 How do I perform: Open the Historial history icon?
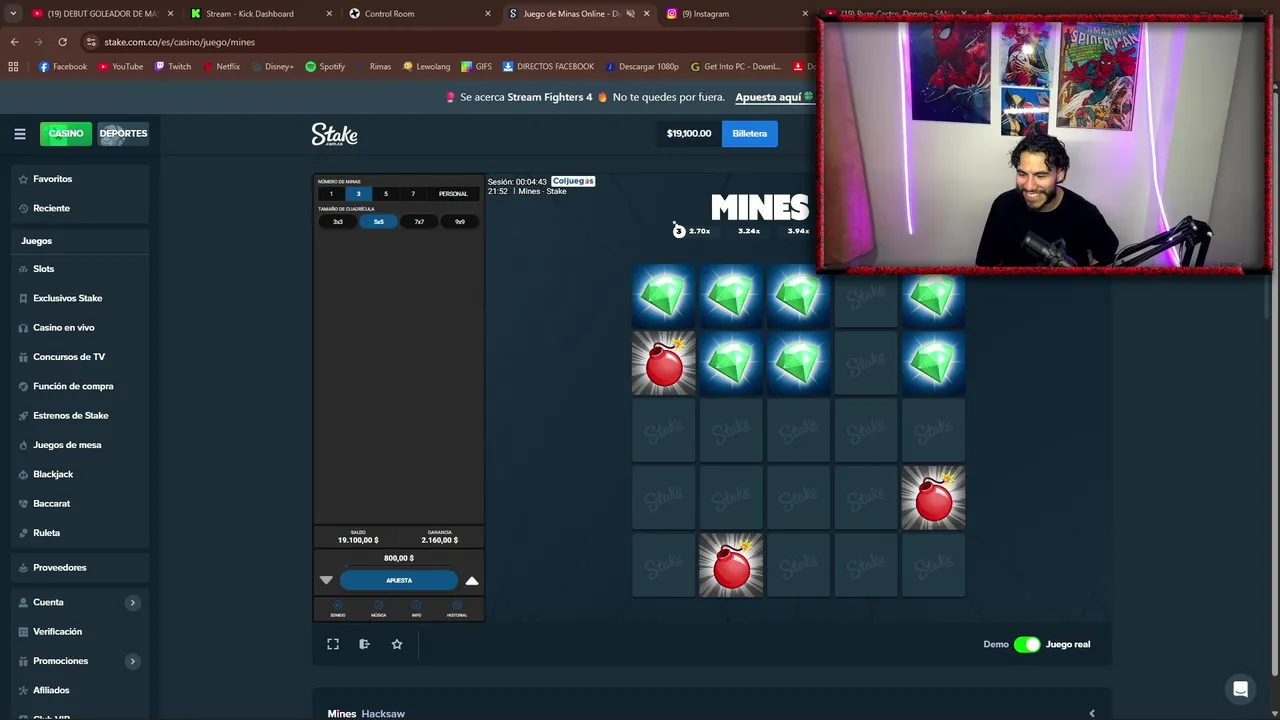point(457,608)
